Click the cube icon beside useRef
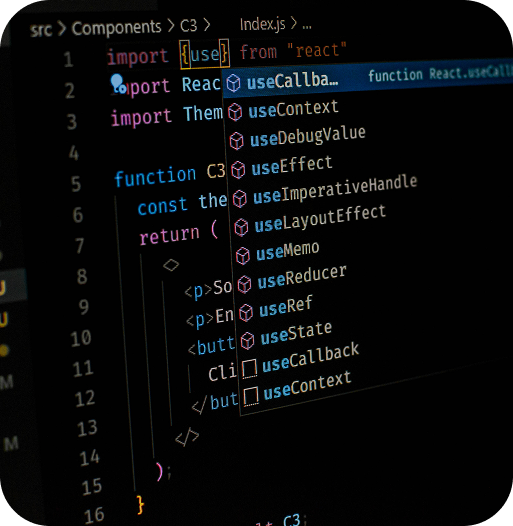This screenshot has height=526, width=513. tap(246, 312)
